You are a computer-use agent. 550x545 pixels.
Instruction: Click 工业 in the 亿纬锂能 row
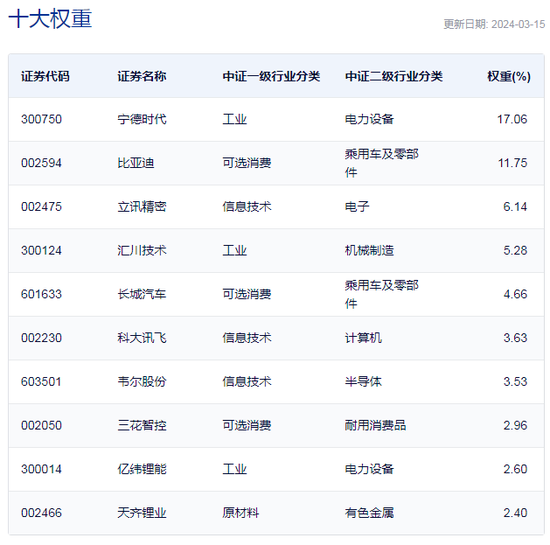point(234,469)
